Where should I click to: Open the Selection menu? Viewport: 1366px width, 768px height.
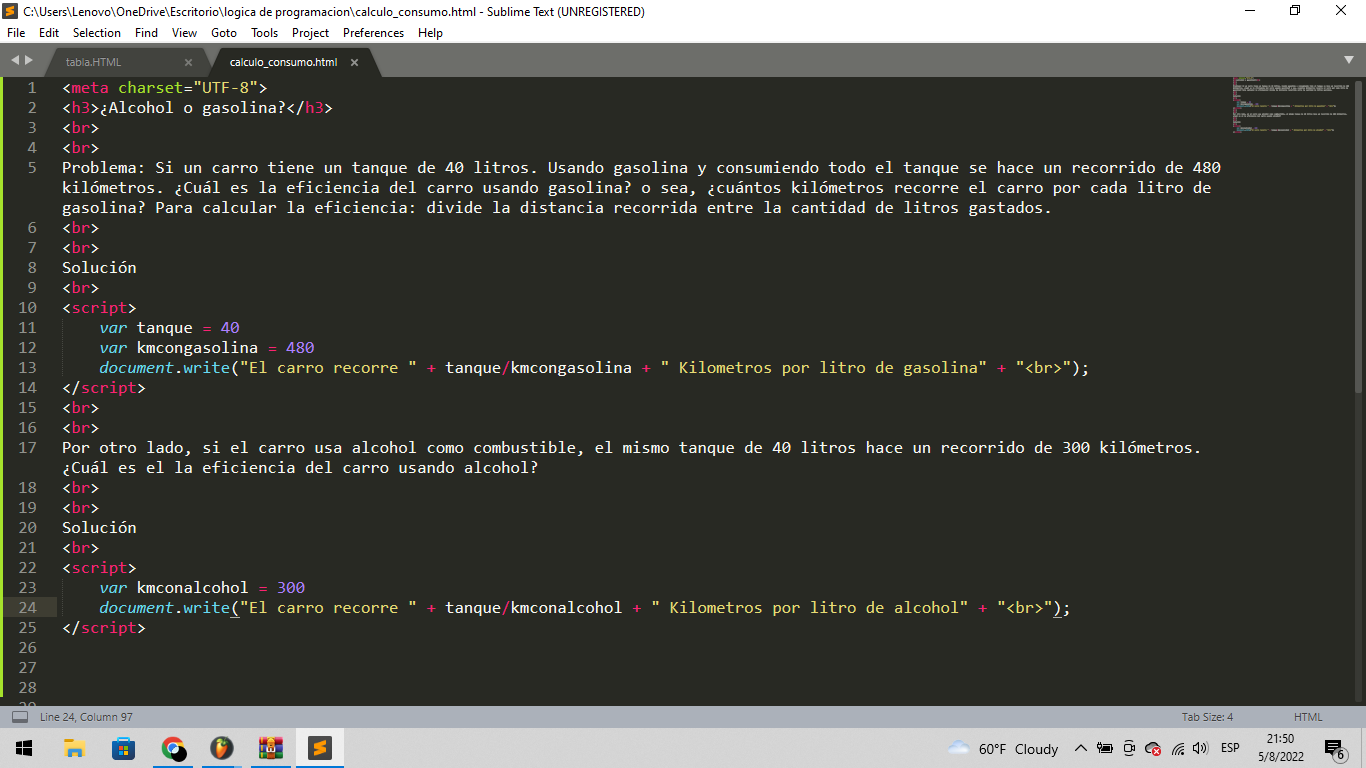[97, 33]
